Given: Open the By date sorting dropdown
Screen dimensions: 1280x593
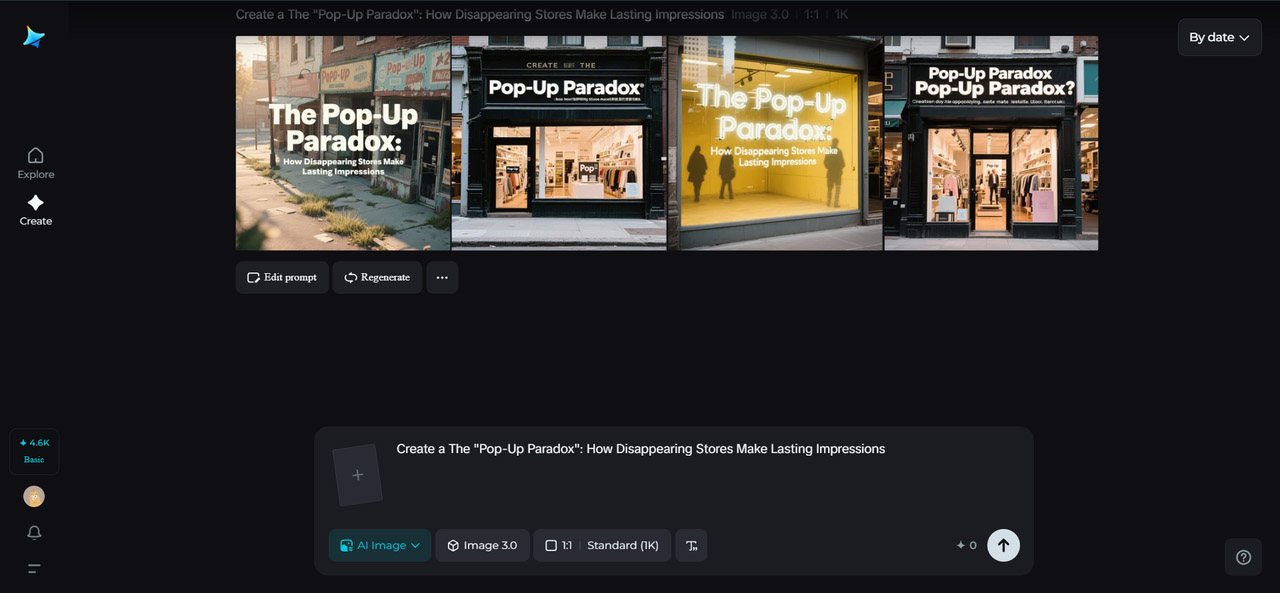Looking at the screenshot, I should point(1219,37).
